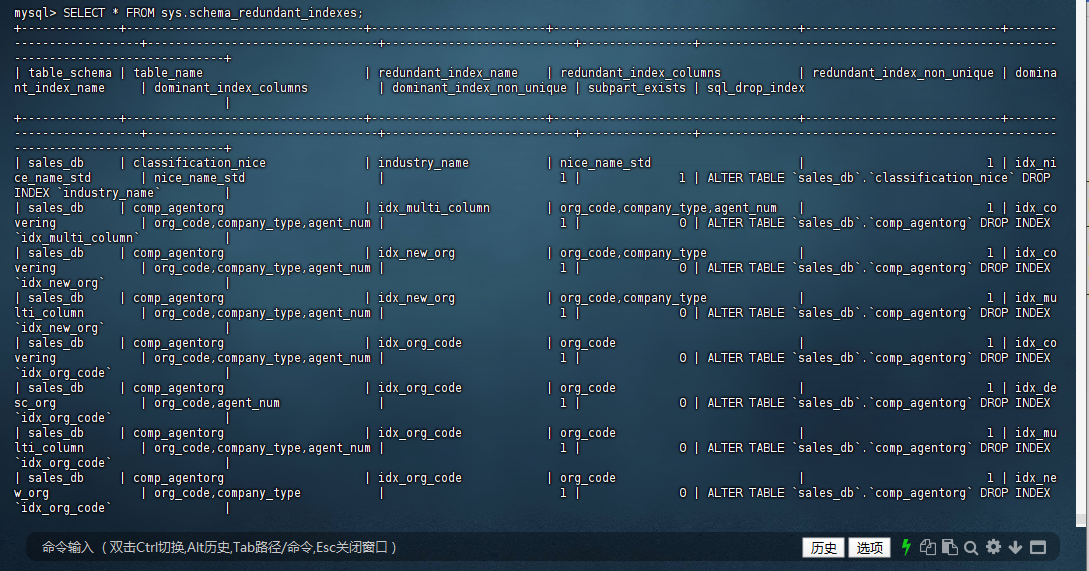Image resolution: width=1089 pixels, height=571 pixels.
Task: Click the backticked `idx_multi_column` drop target
Action: [x=77, y=238]
